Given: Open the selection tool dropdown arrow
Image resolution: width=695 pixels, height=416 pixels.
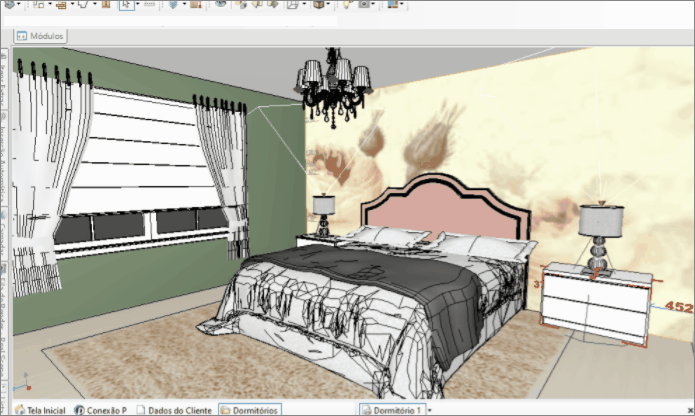Looking at the screenshot, I should click(137, 4).
